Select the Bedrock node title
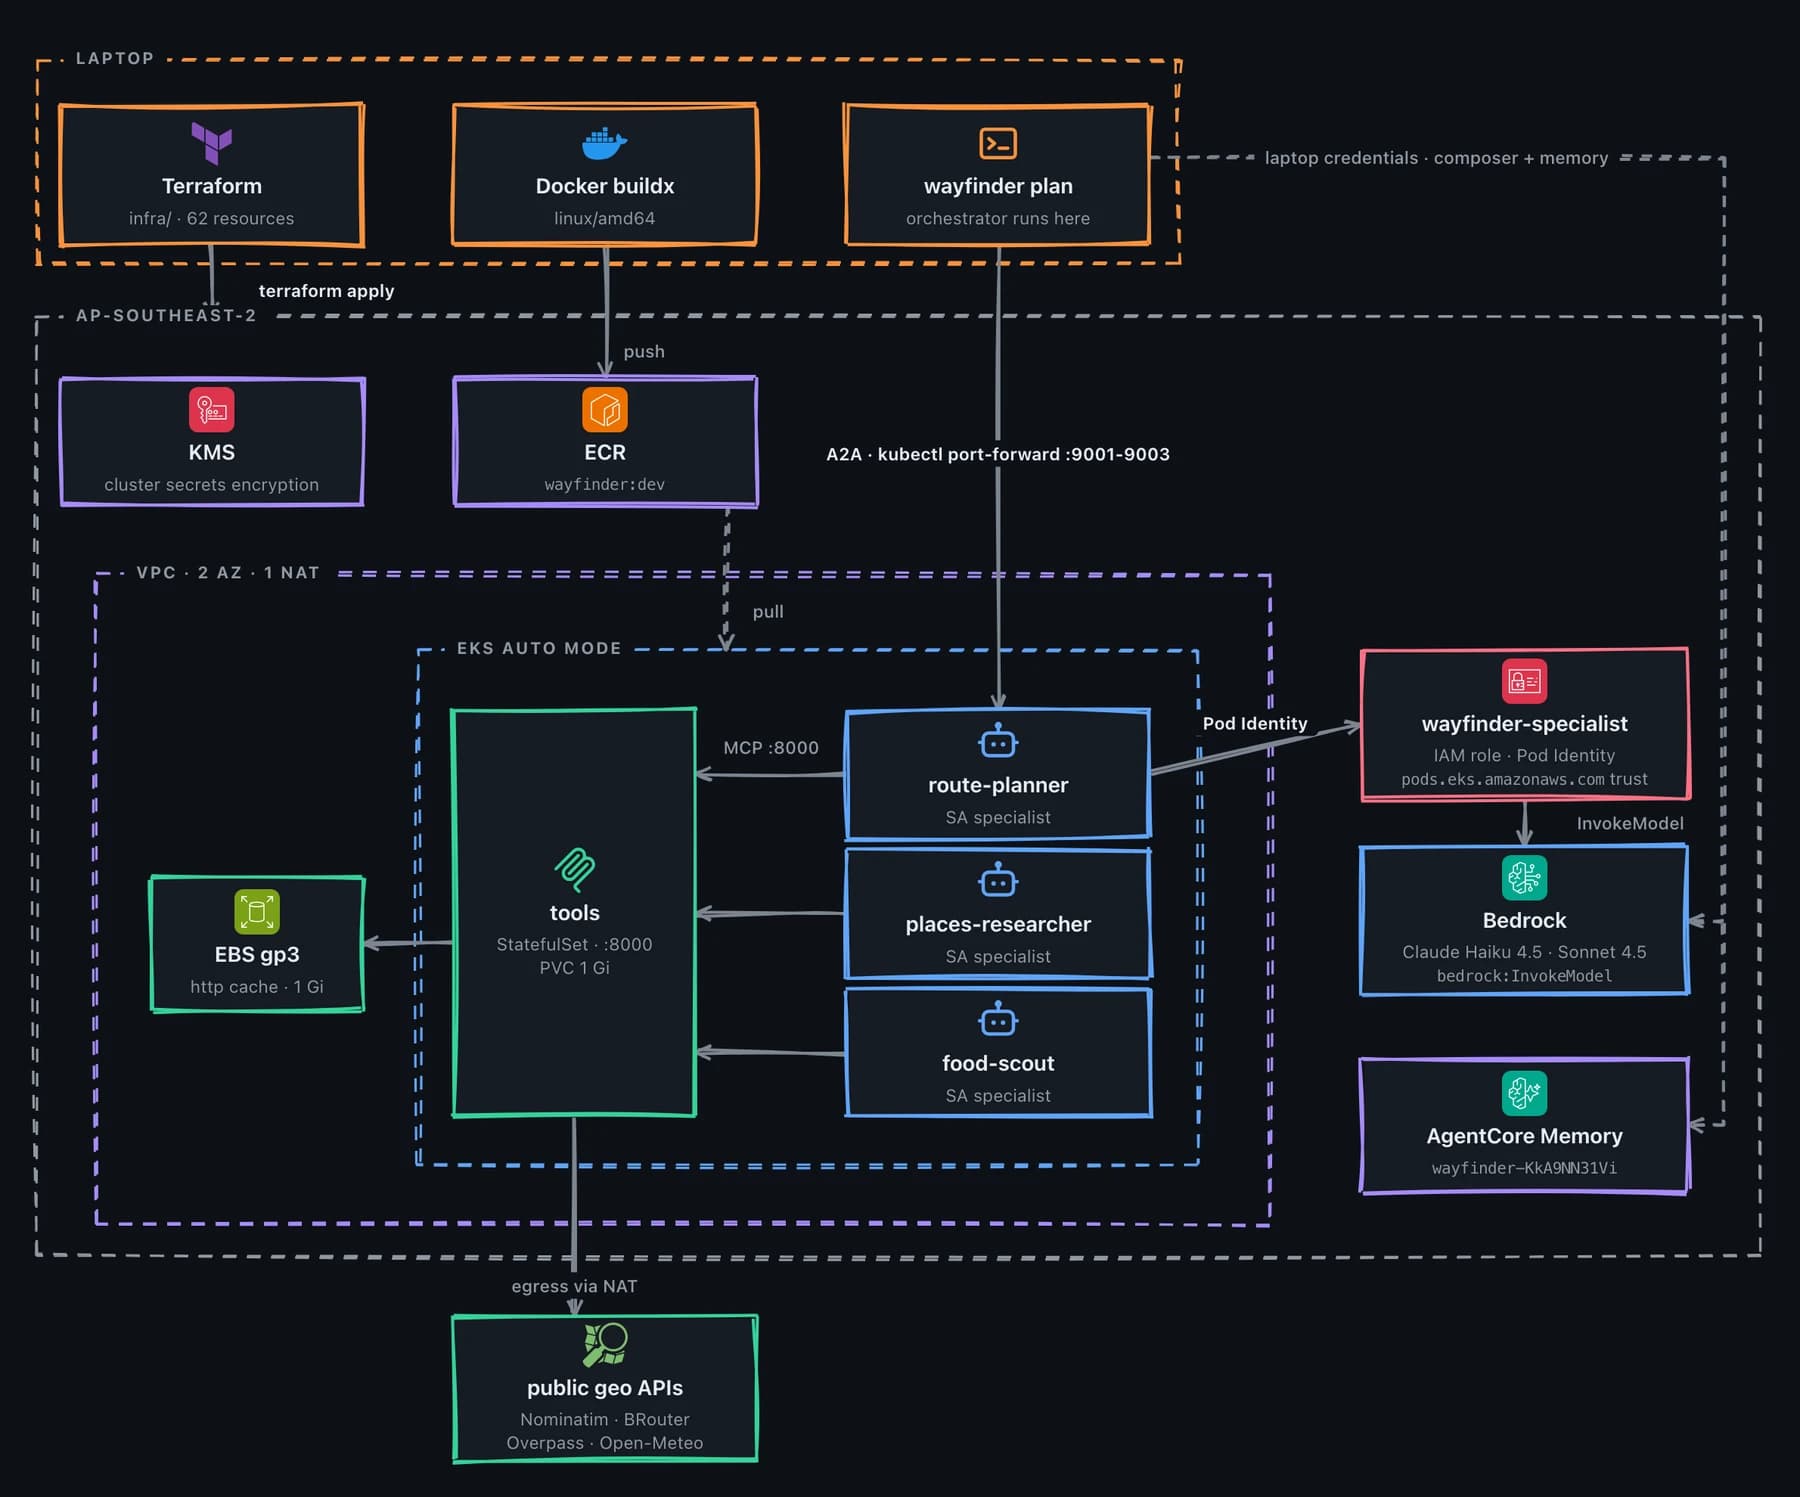Viewport: 1800px width, 1497px height. tap(1524, 920)
